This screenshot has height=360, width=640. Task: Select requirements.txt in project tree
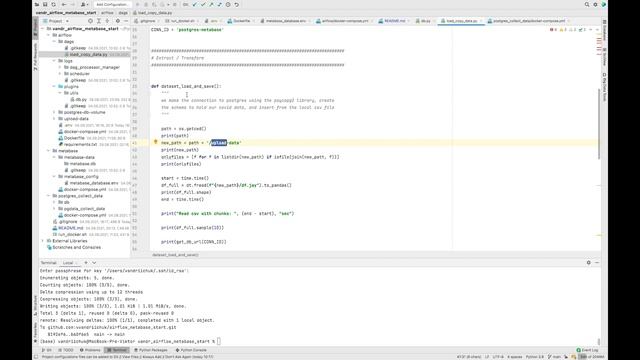tap(80, 144)
